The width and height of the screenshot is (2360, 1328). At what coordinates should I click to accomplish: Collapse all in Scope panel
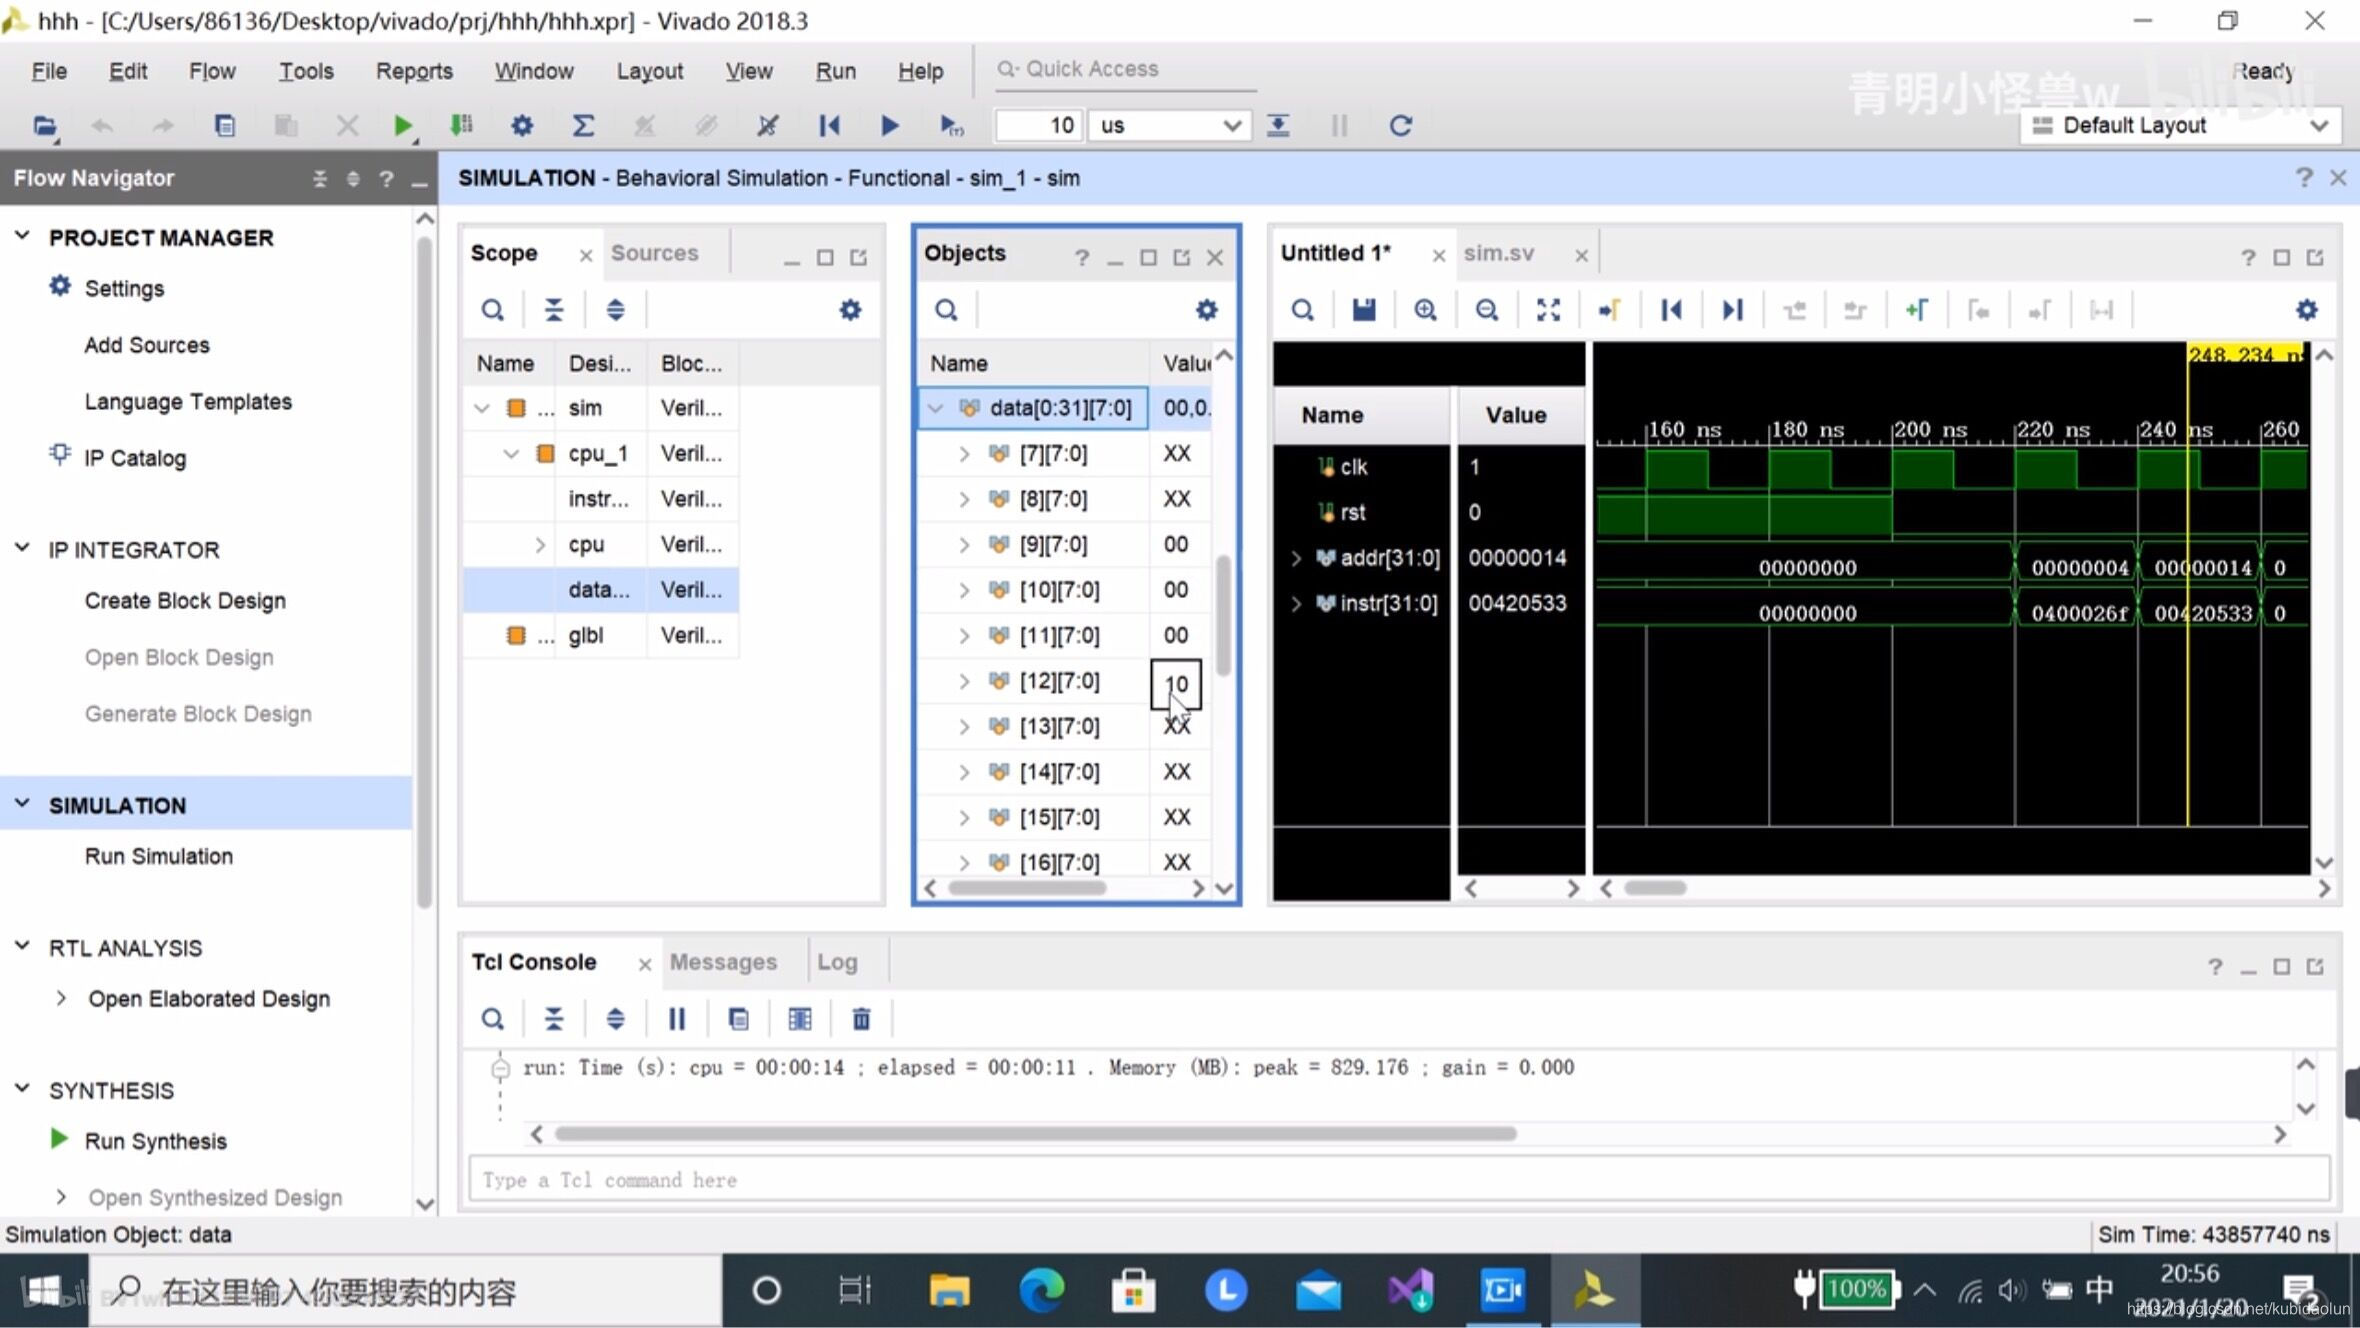(553, 310)
